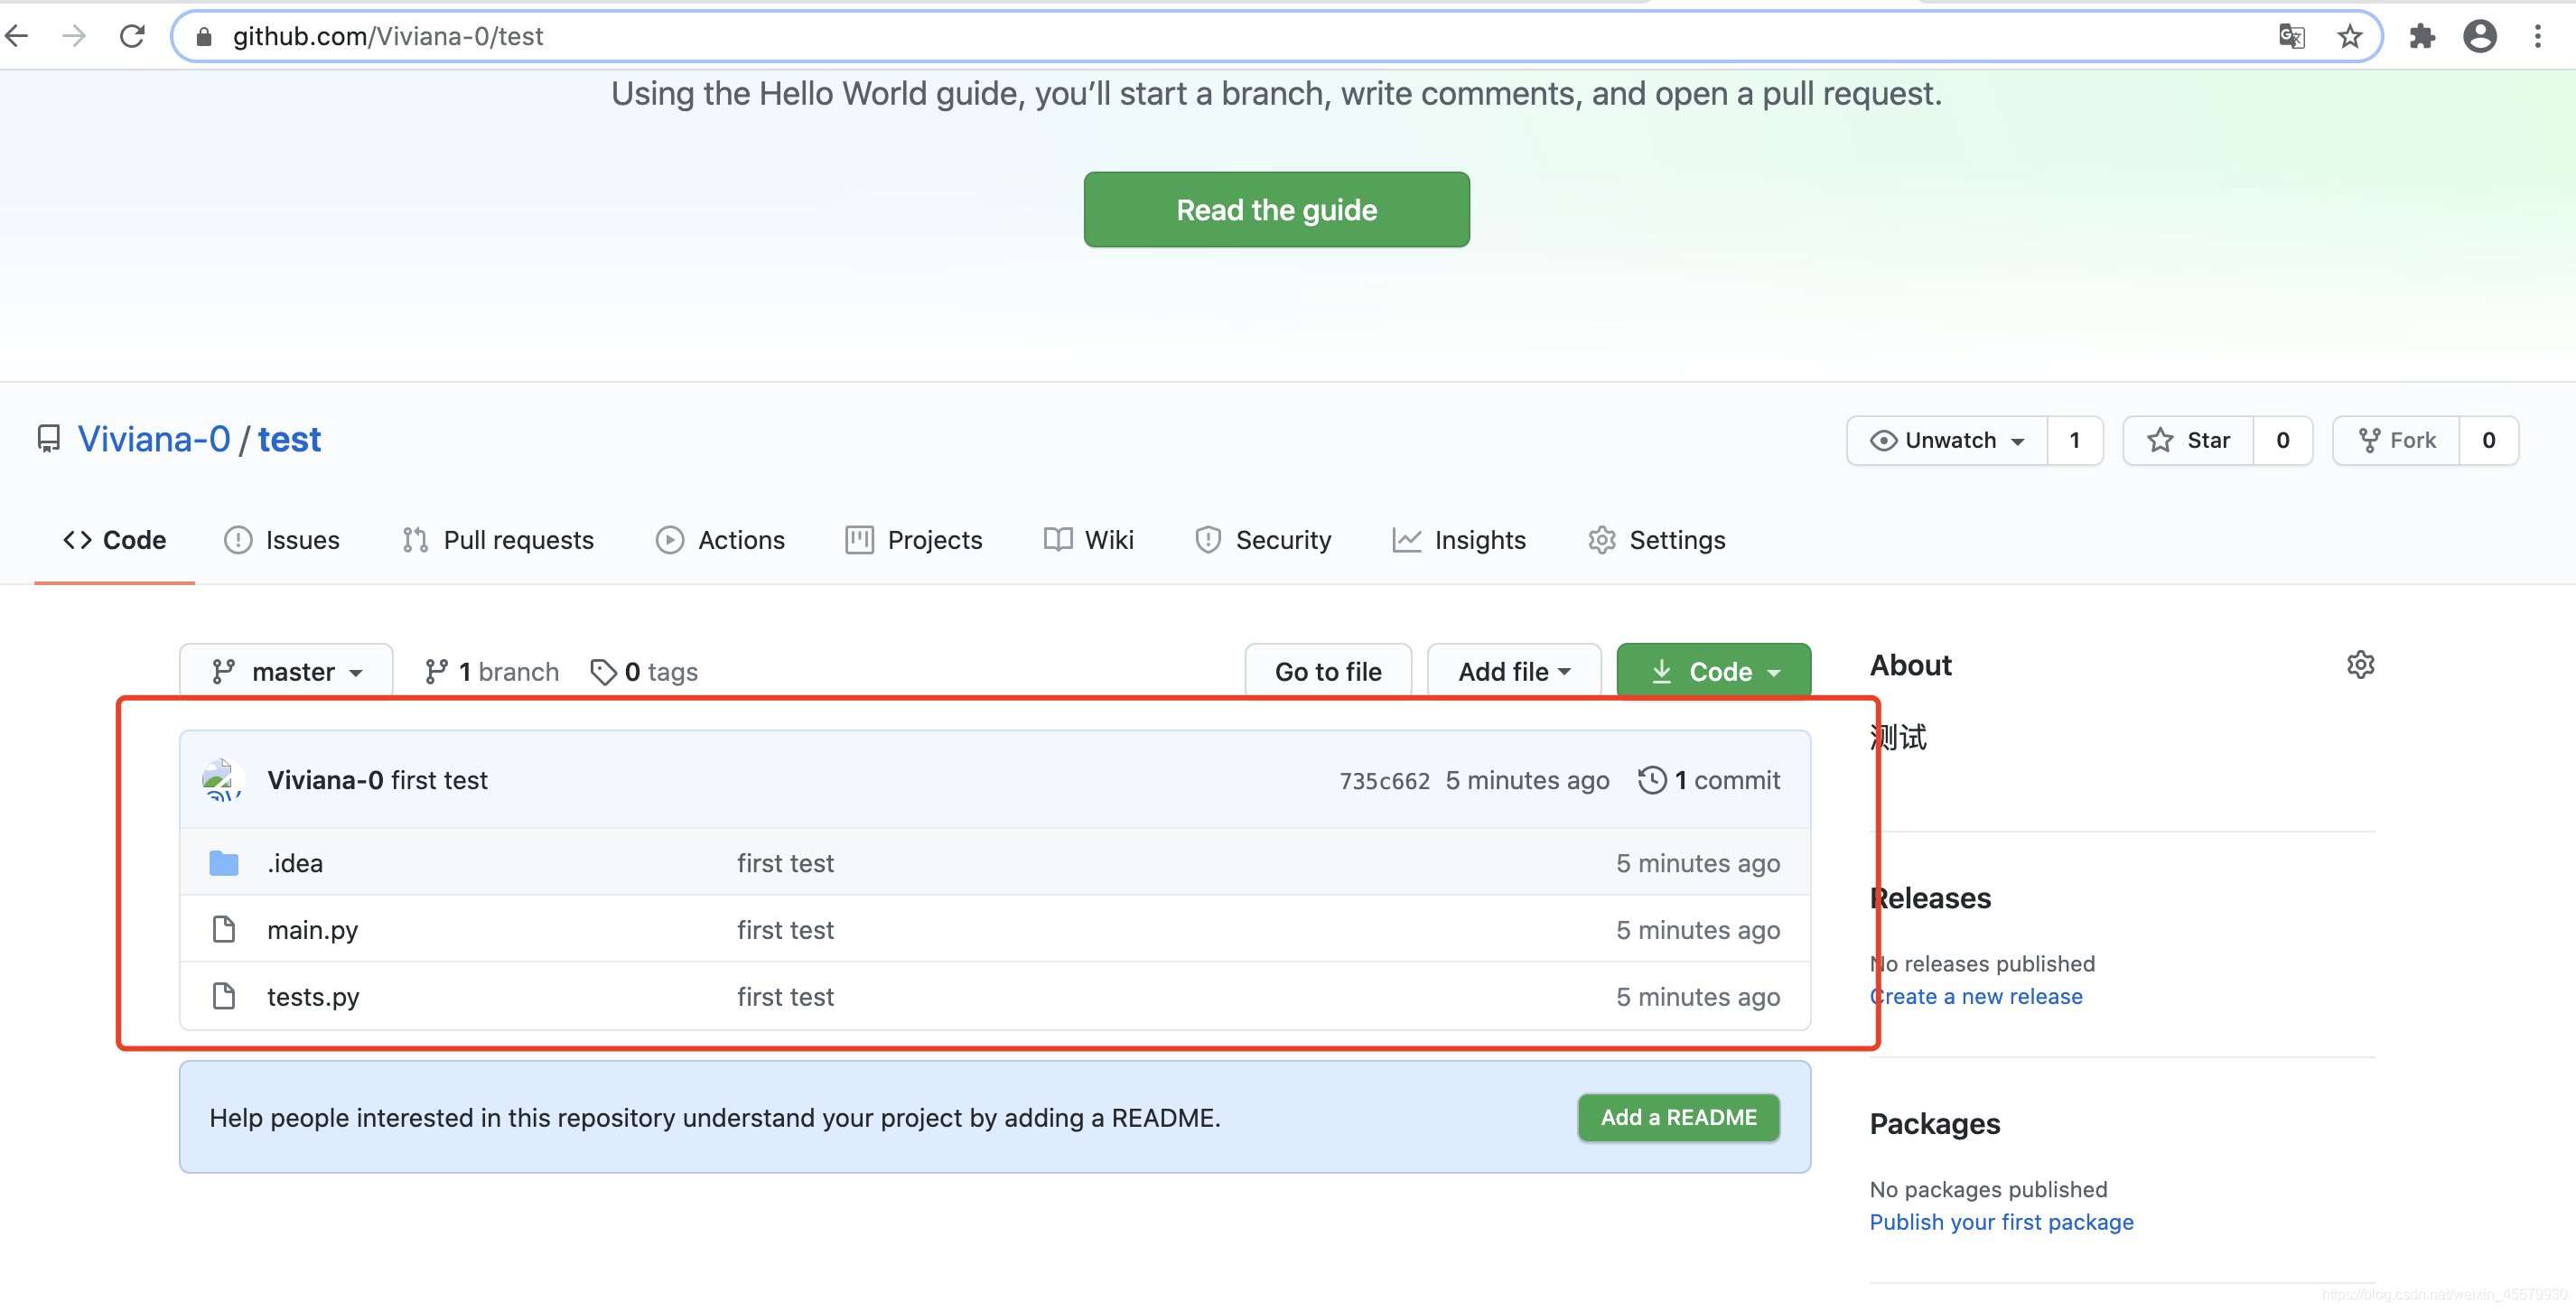Open the Insights tab
The height and width of the screenshot is (1311, 2576).
(x=1459, y=541)
